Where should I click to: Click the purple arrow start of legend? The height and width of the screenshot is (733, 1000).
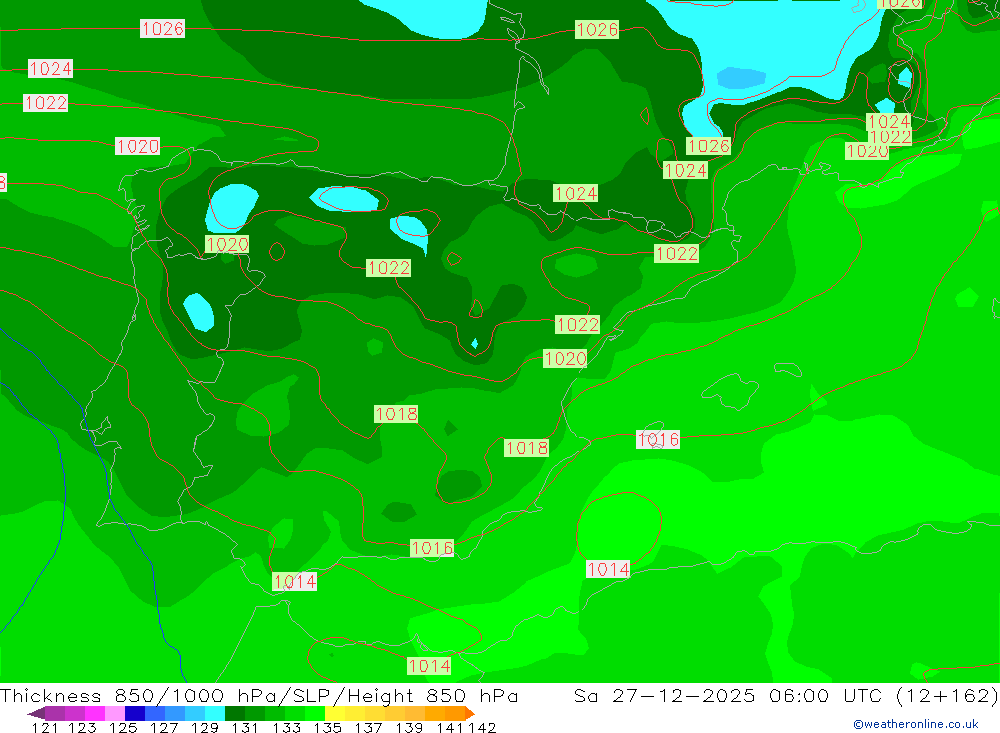tap(36, 713)
